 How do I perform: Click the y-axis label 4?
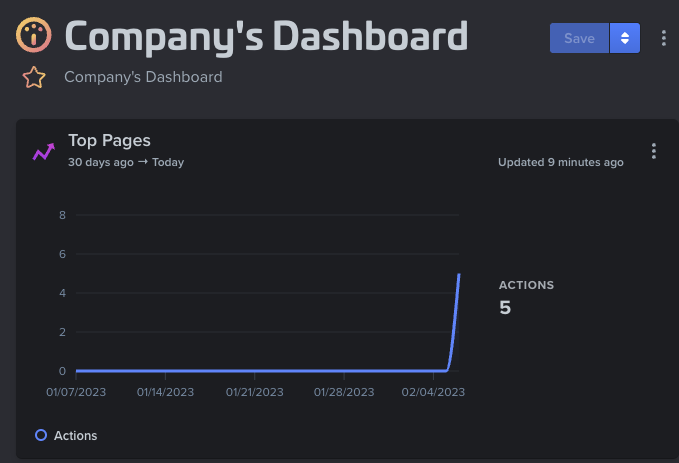62,293
